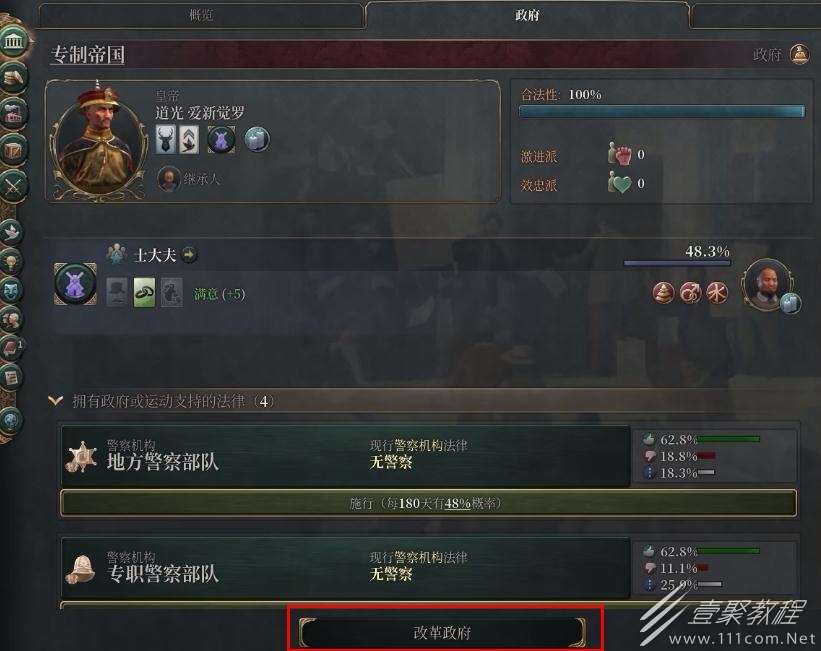
Task: Click the 政府 pawn icon at top right
Action: (x=799, y=54)
